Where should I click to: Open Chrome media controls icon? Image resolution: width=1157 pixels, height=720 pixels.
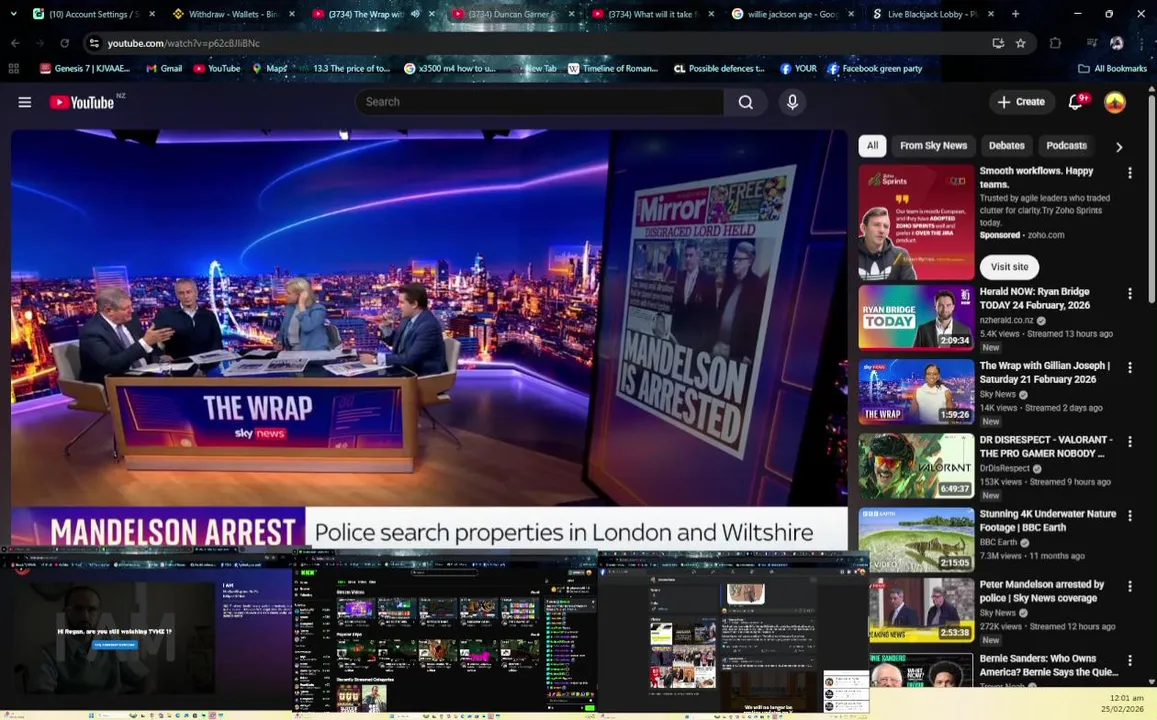tap(1092, 43)
